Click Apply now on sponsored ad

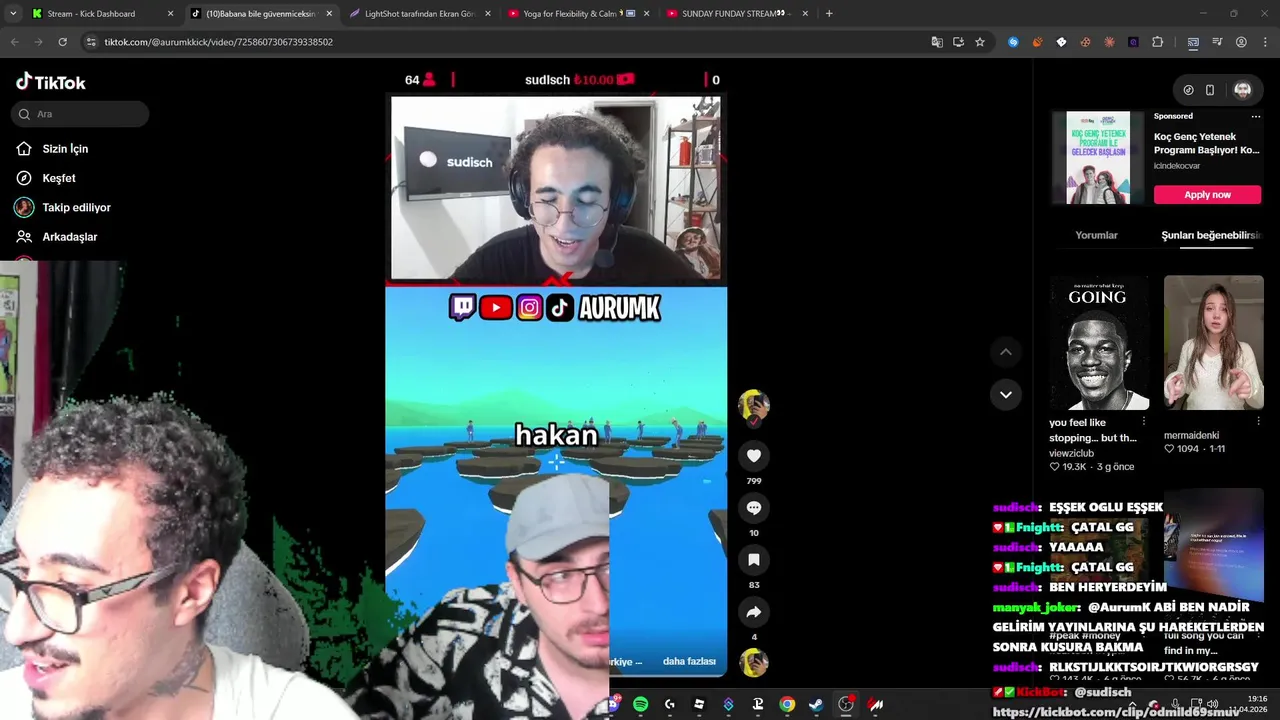tap(1207, 194)
